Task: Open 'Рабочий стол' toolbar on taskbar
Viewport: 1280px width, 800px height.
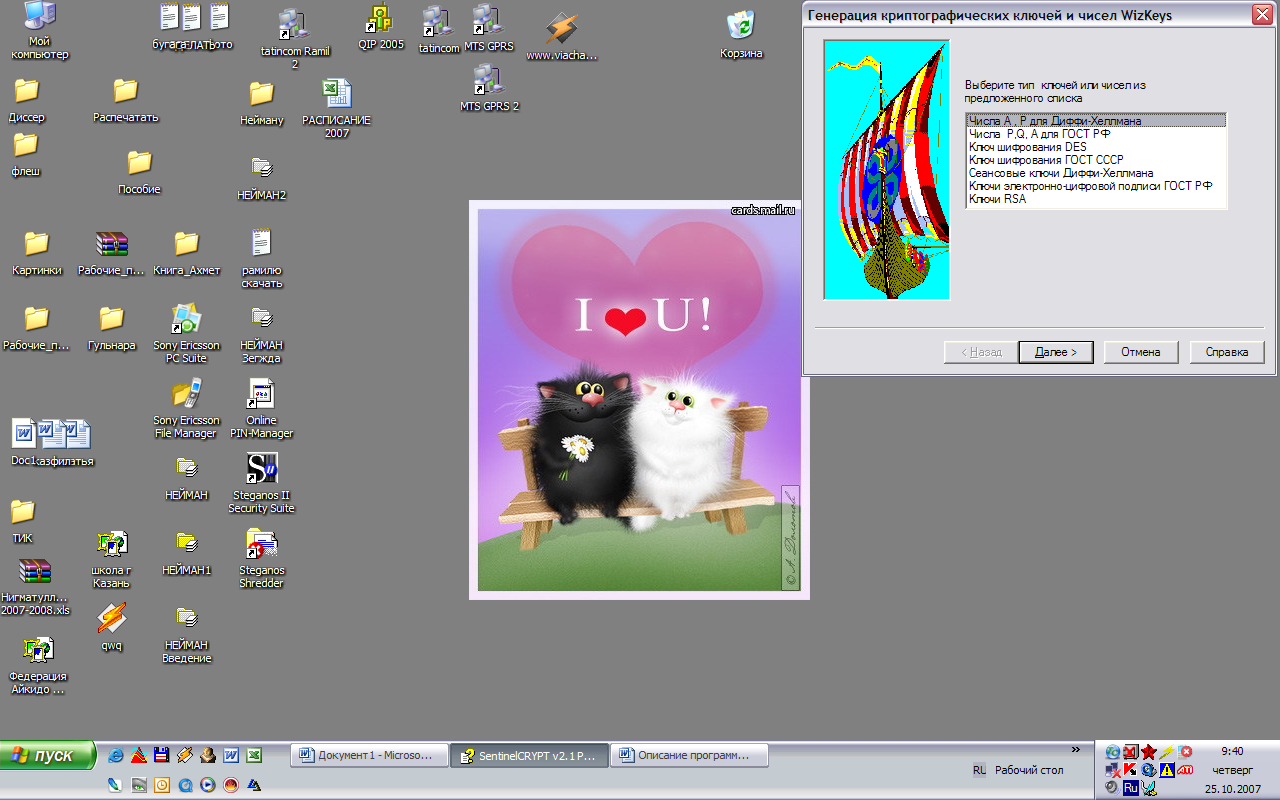Action: [1029, 770]
